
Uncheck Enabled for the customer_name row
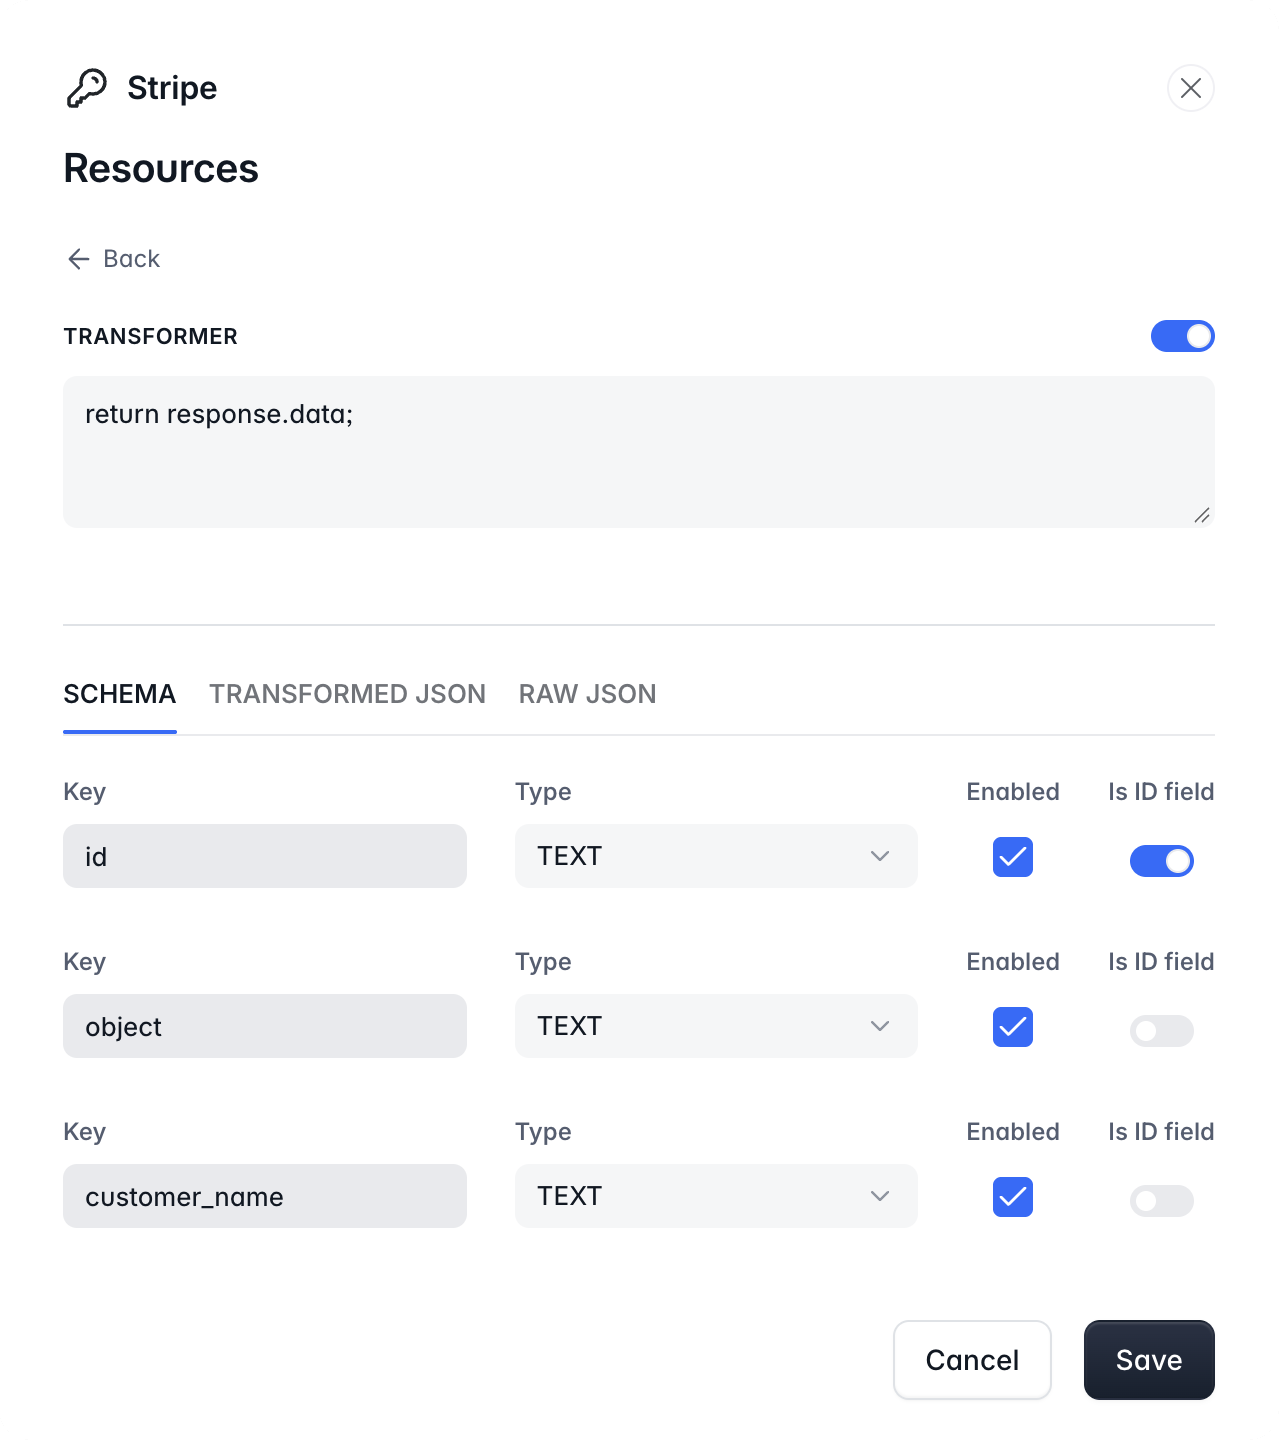click(1013, 1197)
